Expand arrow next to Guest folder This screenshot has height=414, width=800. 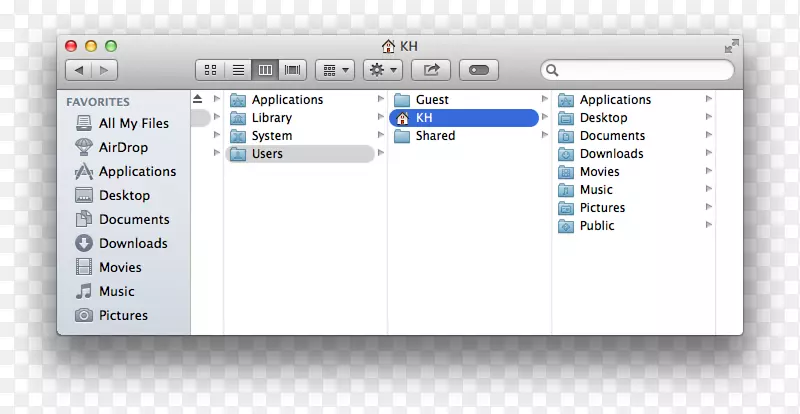point(545,99)
